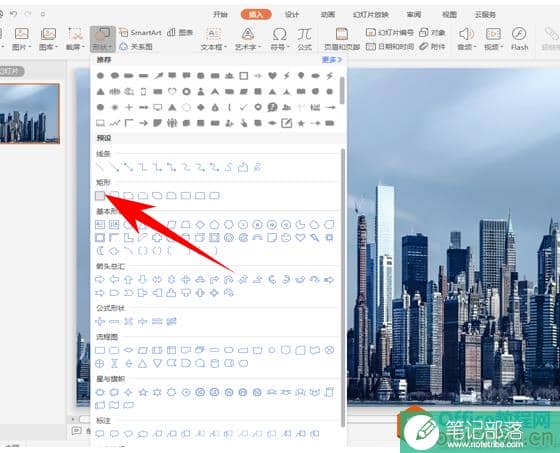Image resolution: width=560 pixels, height=453 pixels.
Task: Redo the last action
Action: click(x=28, y=14)
